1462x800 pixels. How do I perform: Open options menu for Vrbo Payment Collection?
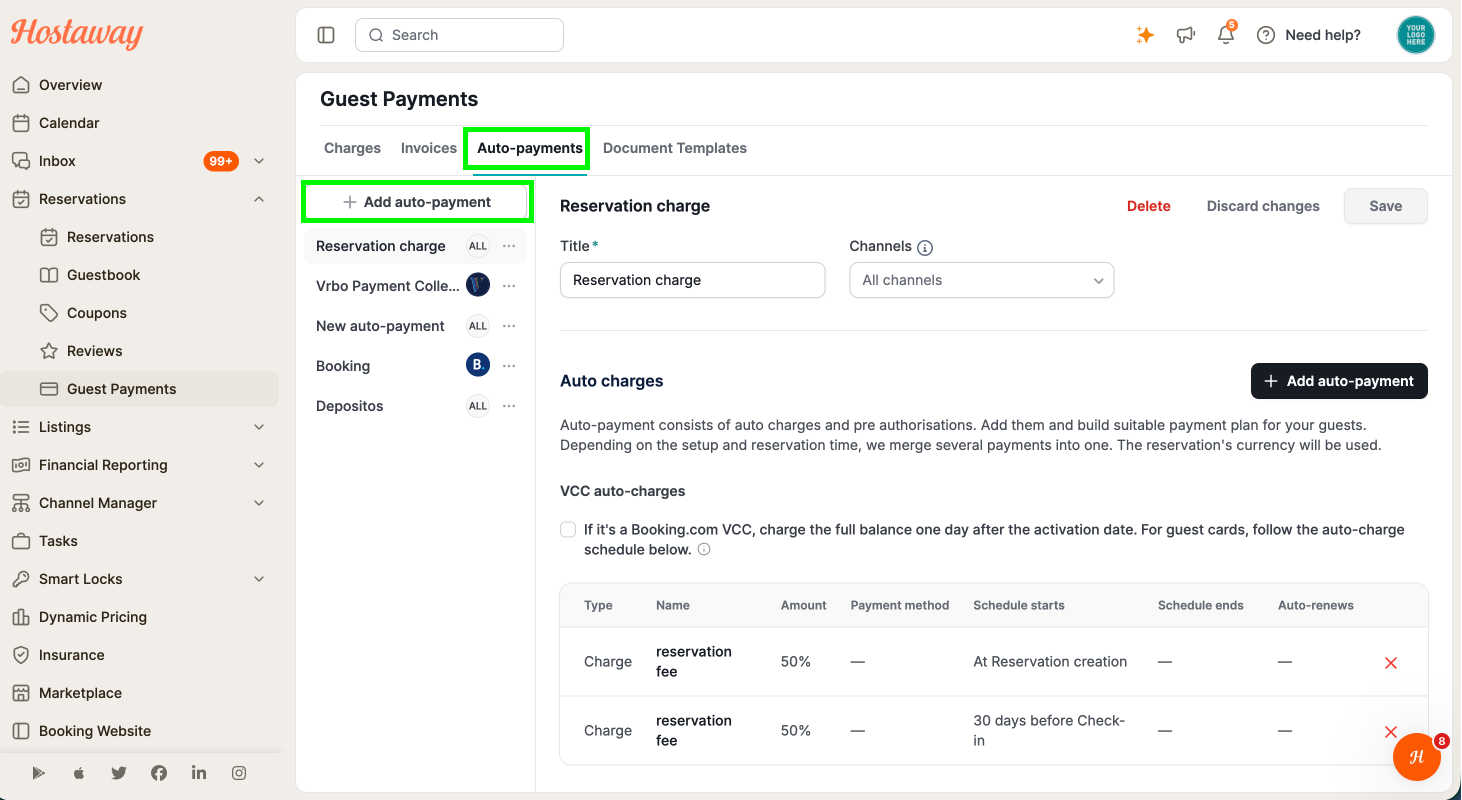509,286
